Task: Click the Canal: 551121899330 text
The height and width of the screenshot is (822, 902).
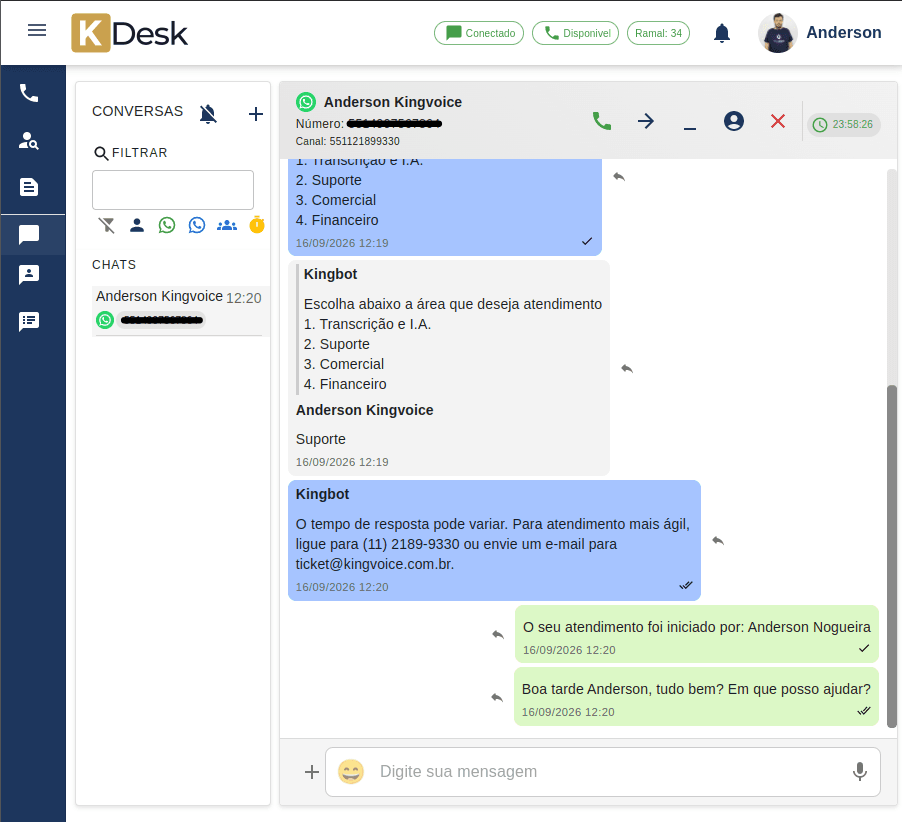Action: [347, 142]
